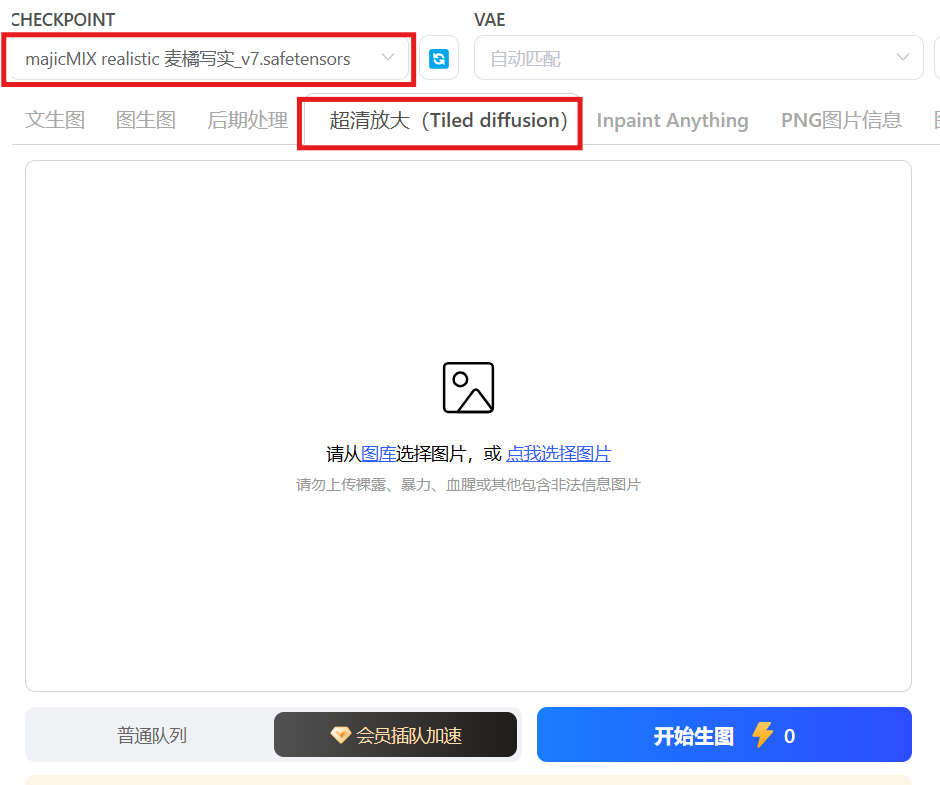Switch to the 文生图 tab
940x785 pixels.
[55, 120]
